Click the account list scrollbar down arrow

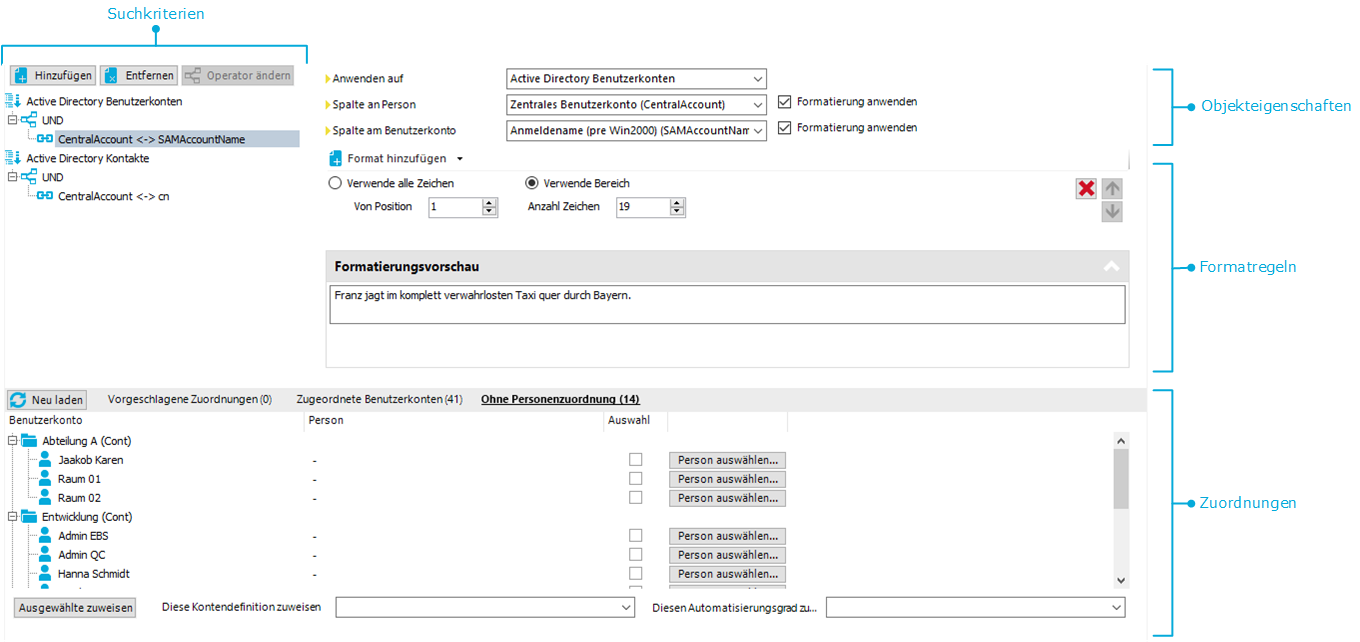pos(1120,580)
